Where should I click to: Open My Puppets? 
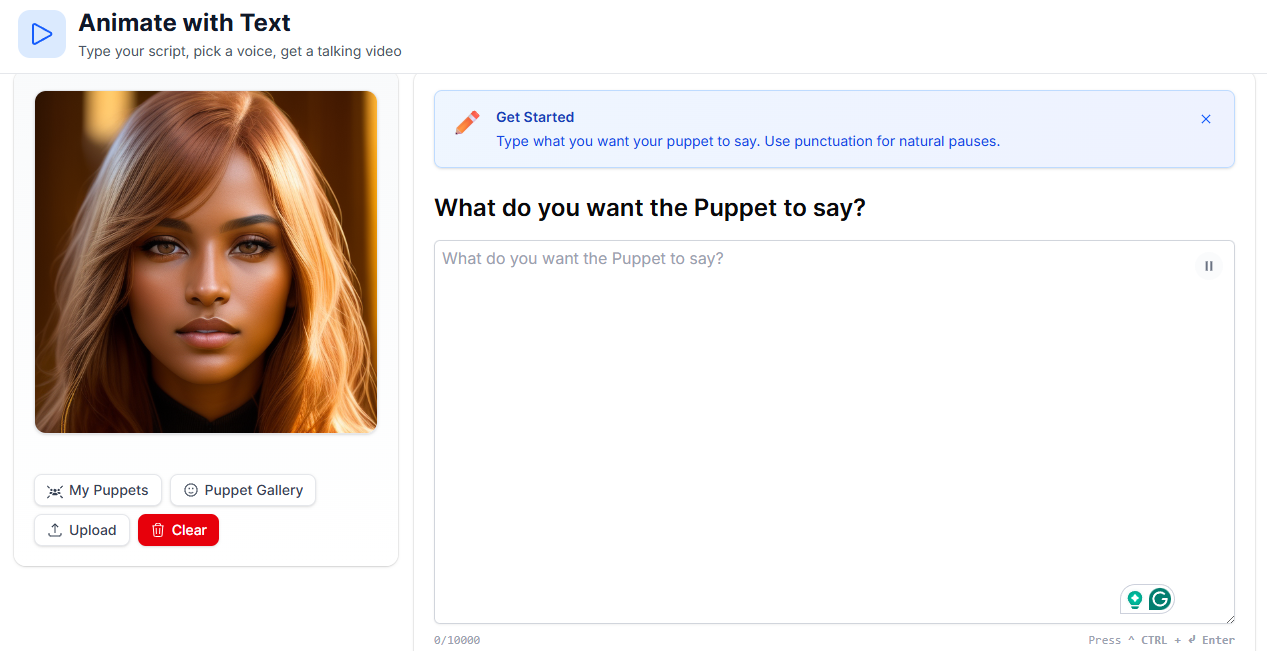tap(98, 490)
